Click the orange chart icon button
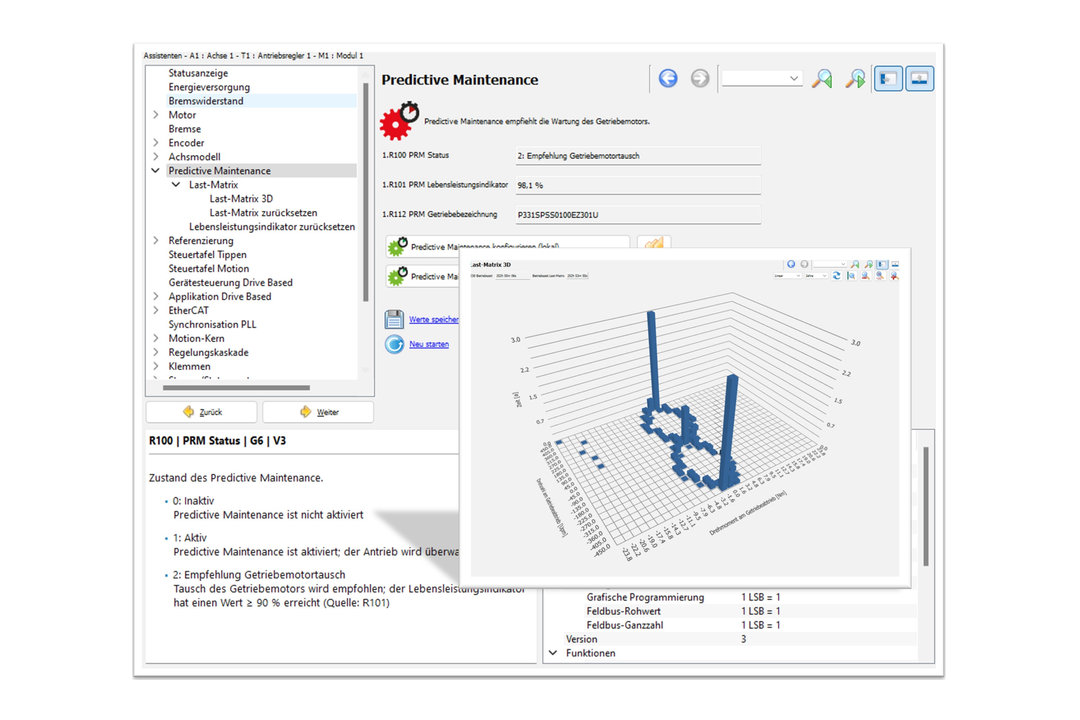This screenshot has width=1080, height=720. 654,243
